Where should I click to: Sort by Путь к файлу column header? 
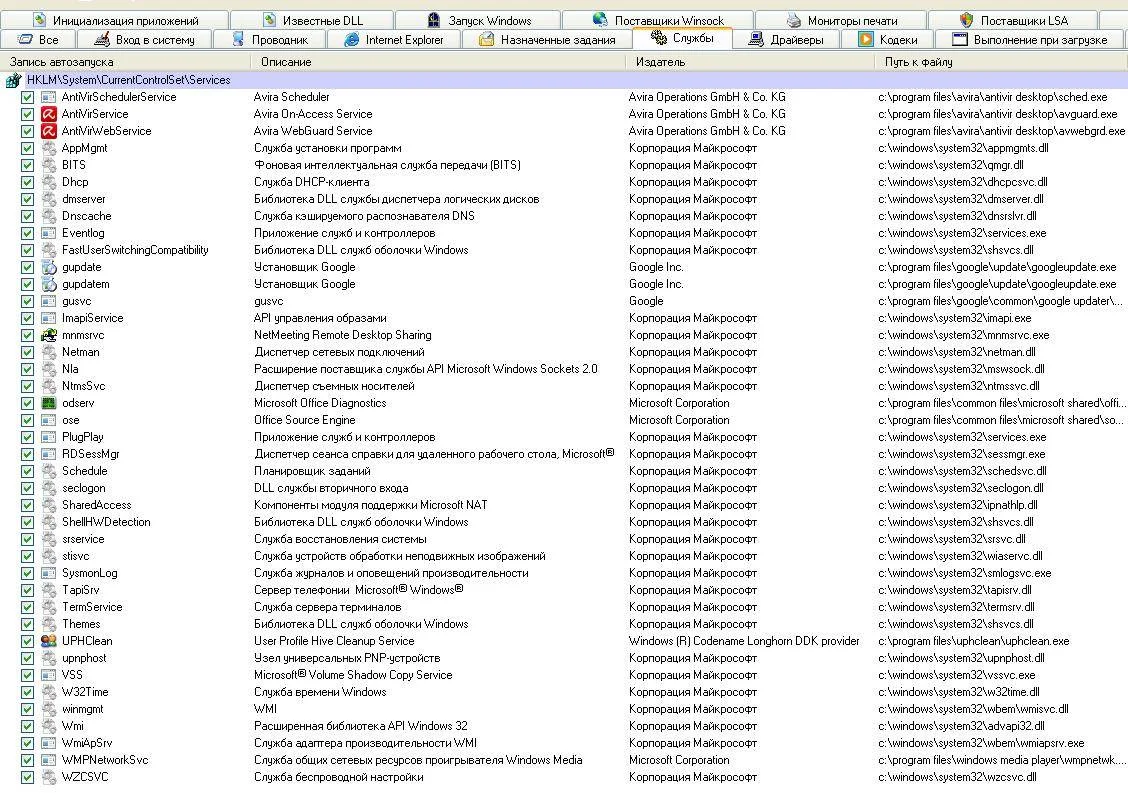pos(1002,62)
